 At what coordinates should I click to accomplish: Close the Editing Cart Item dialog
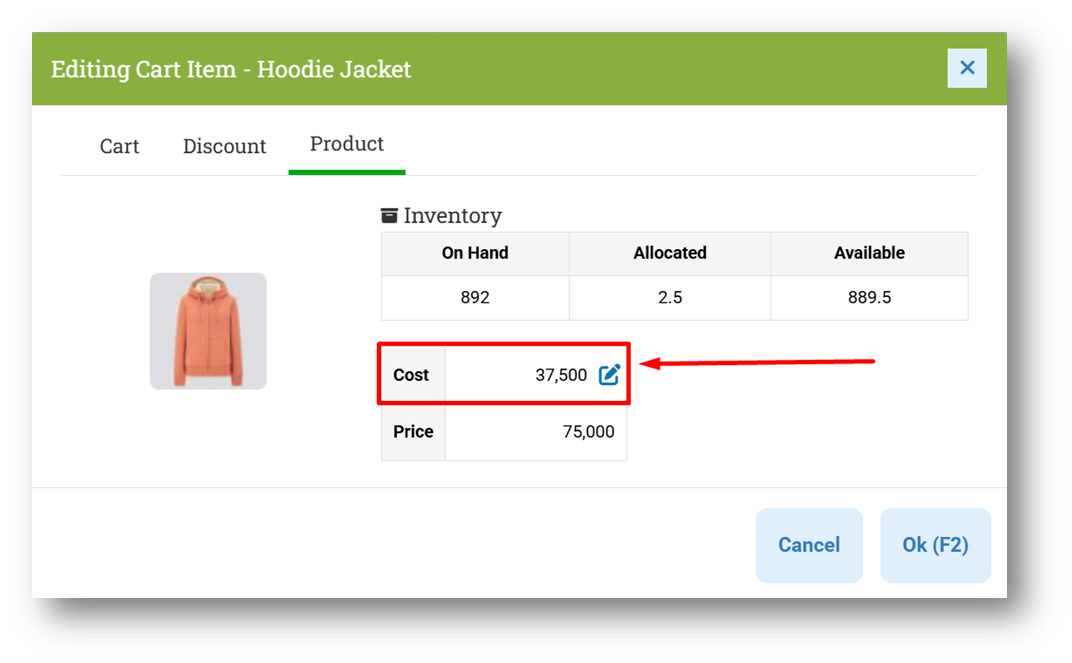967,68
